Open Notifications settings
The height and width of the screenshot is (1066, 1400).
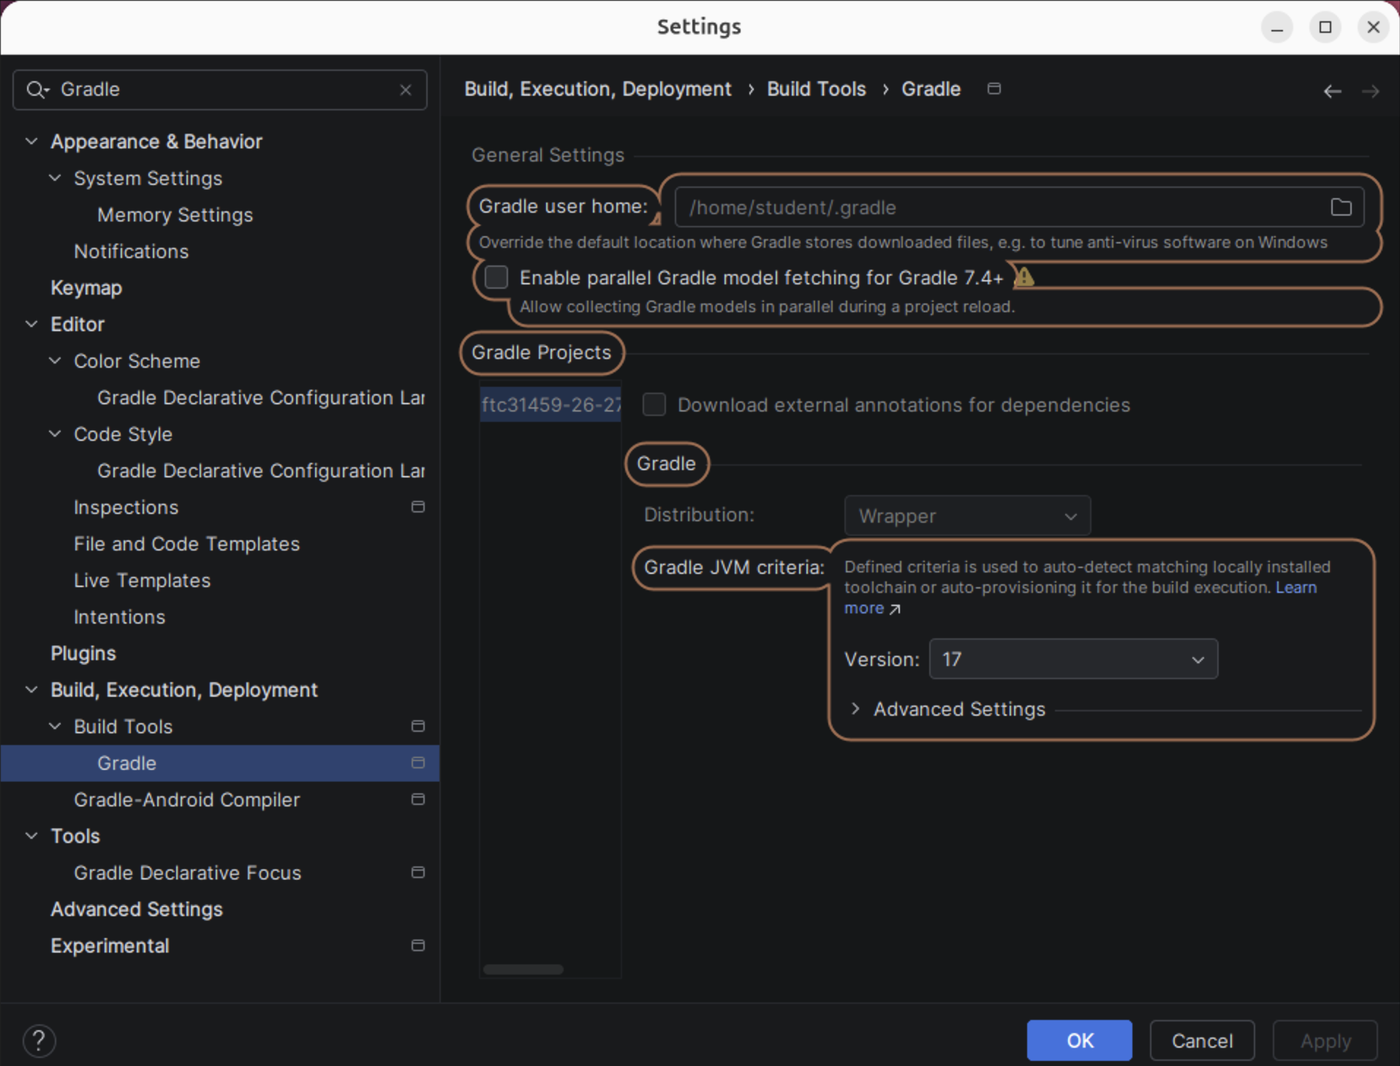coord(131,251)
